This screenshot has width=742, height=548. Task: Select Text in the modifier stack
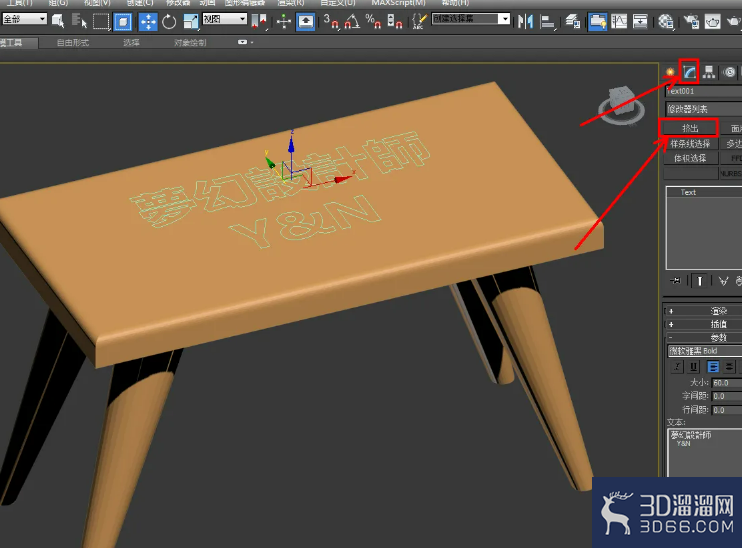[688, 192]
